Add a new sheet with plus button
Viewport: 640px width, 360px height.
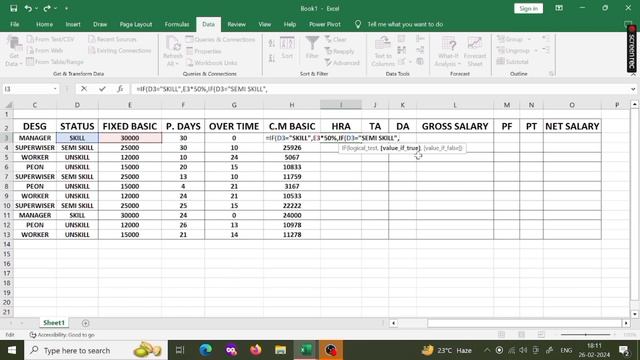(x=85, y=323)
